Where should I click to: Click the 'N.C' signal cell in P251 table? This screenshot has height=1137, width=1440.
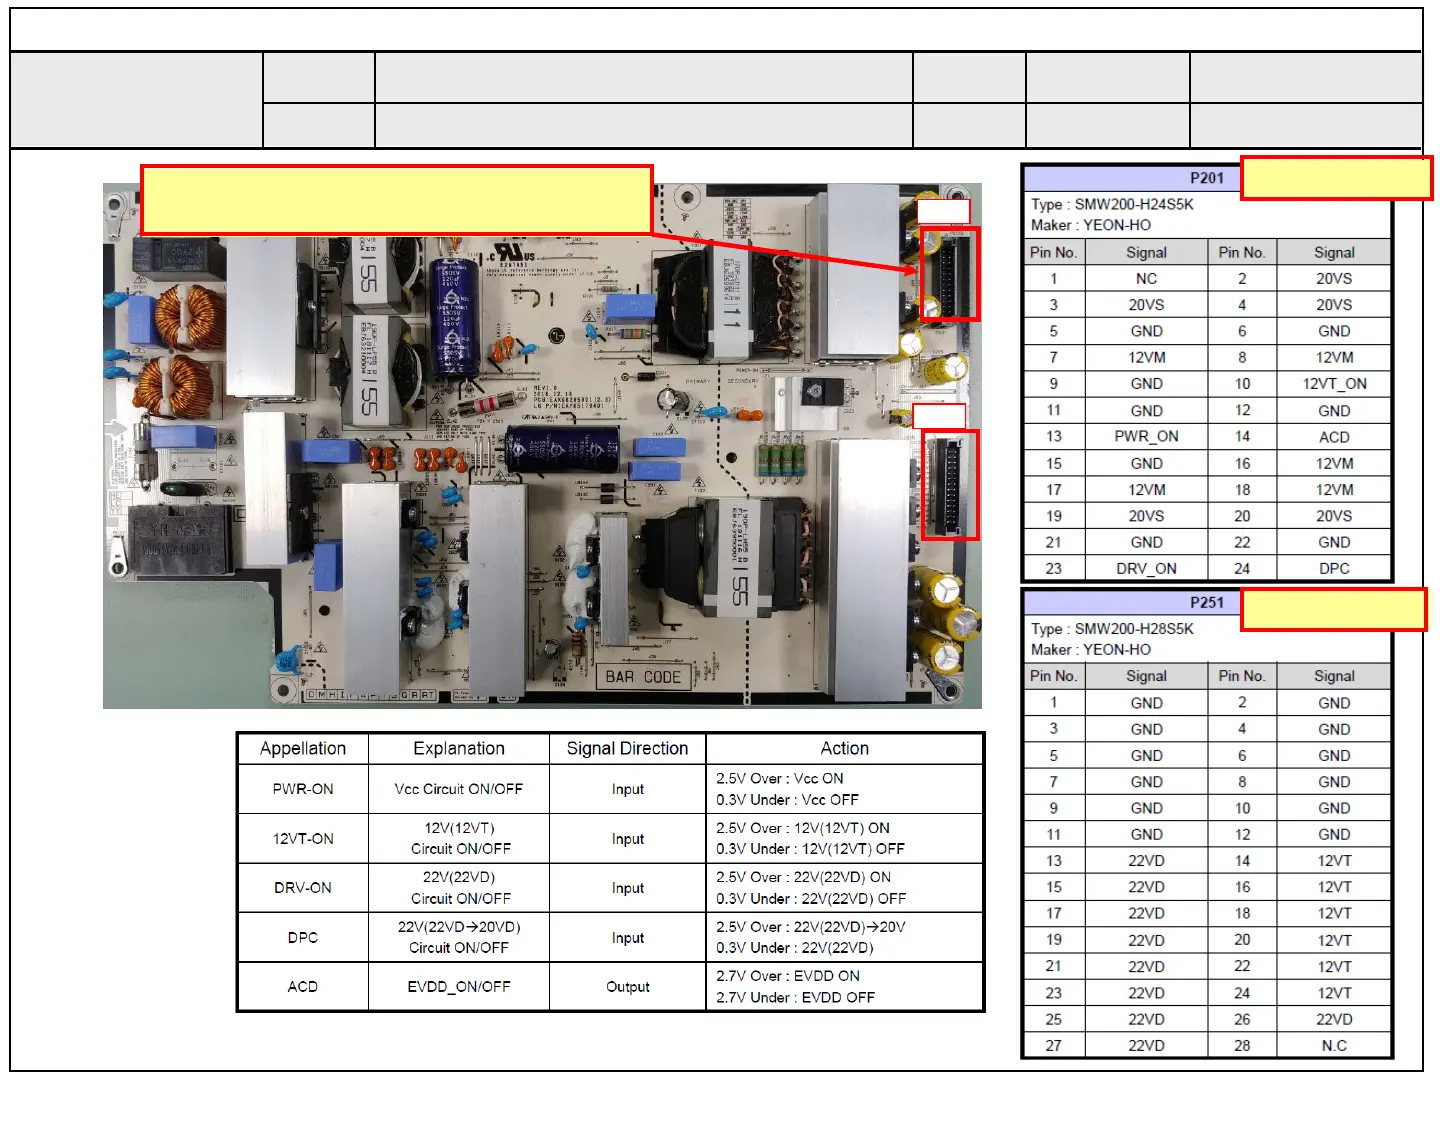(1334, 1045)
